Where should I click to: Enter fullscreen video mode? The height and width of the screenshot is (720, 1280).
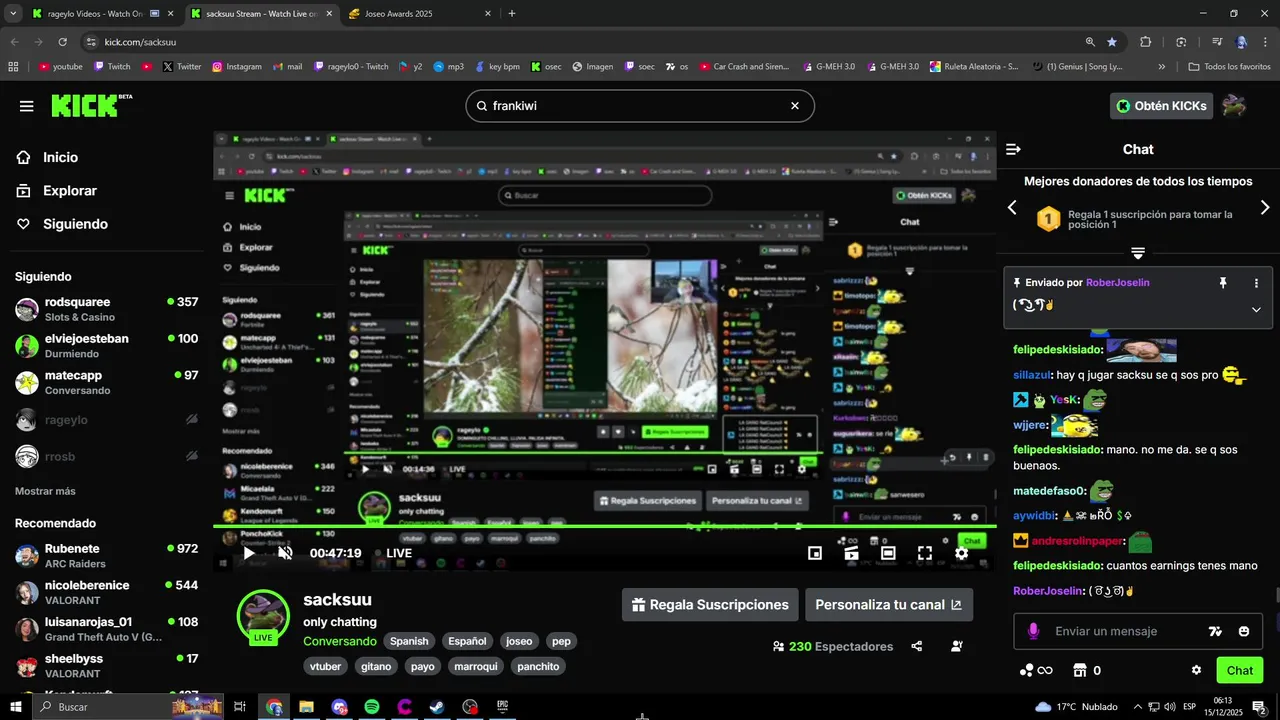click(925, 553)
